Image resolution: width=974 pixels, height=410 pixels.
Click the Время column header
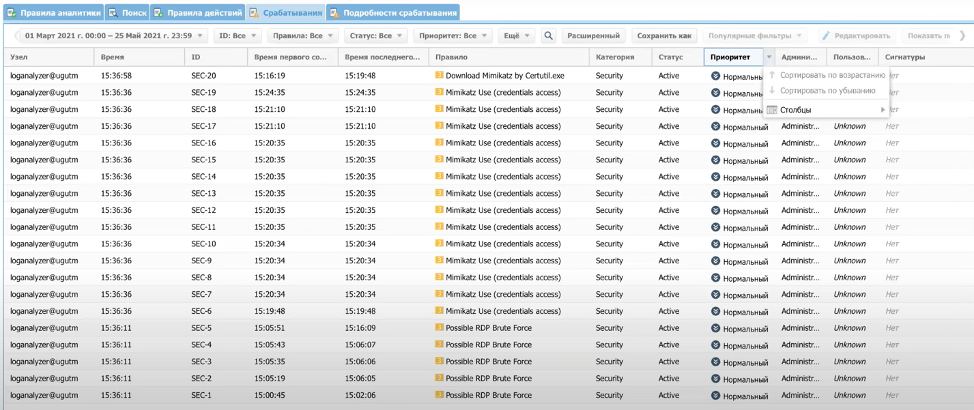112,57
